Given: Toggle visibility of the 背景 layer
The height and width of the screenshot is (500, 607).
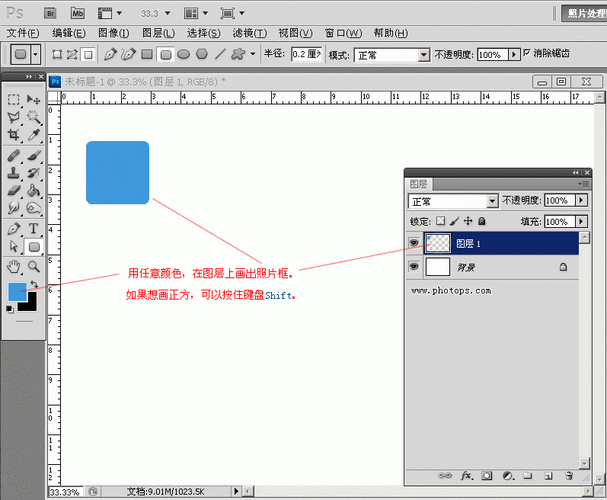Looking at the screenshot, I should click(414, 267).
